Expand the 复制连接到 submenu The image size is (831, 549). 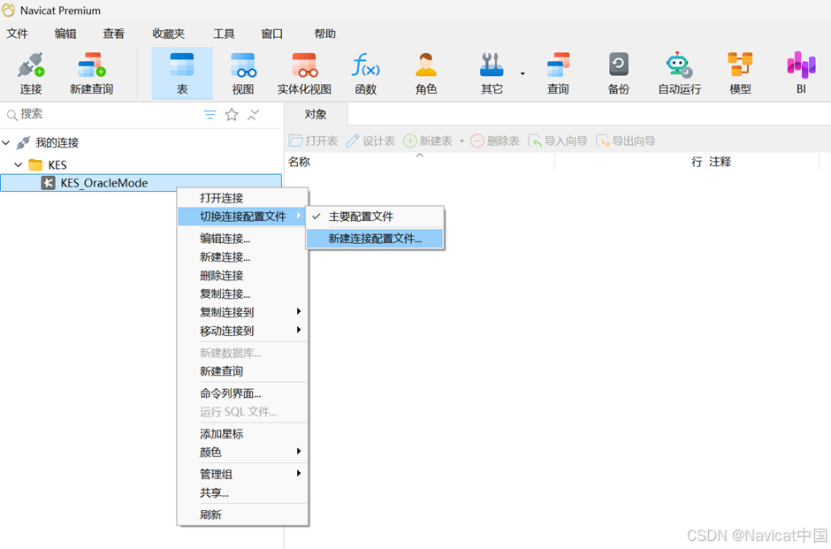point(242,312)
